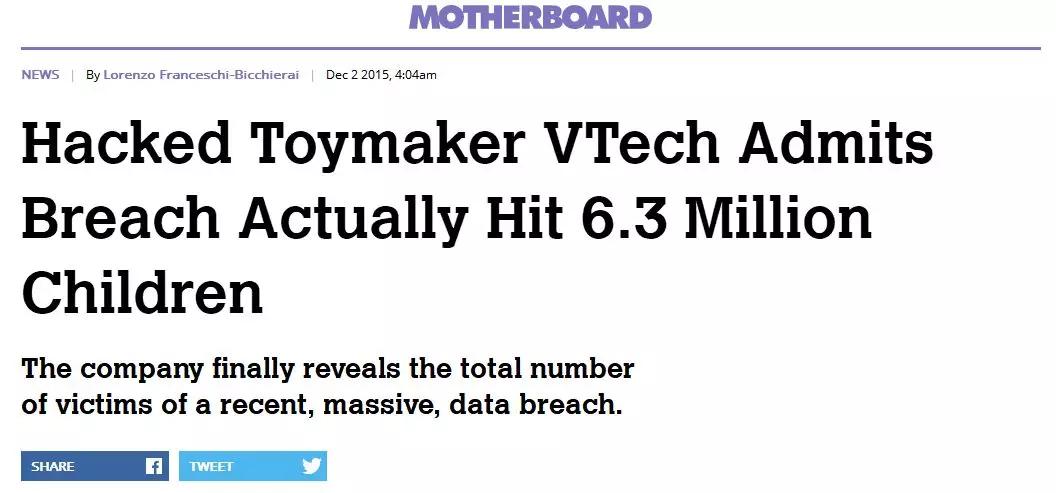This screenshot has height=493, width=1056.
Task: Click the purple divider line below the logo
Action: [531, 48]
